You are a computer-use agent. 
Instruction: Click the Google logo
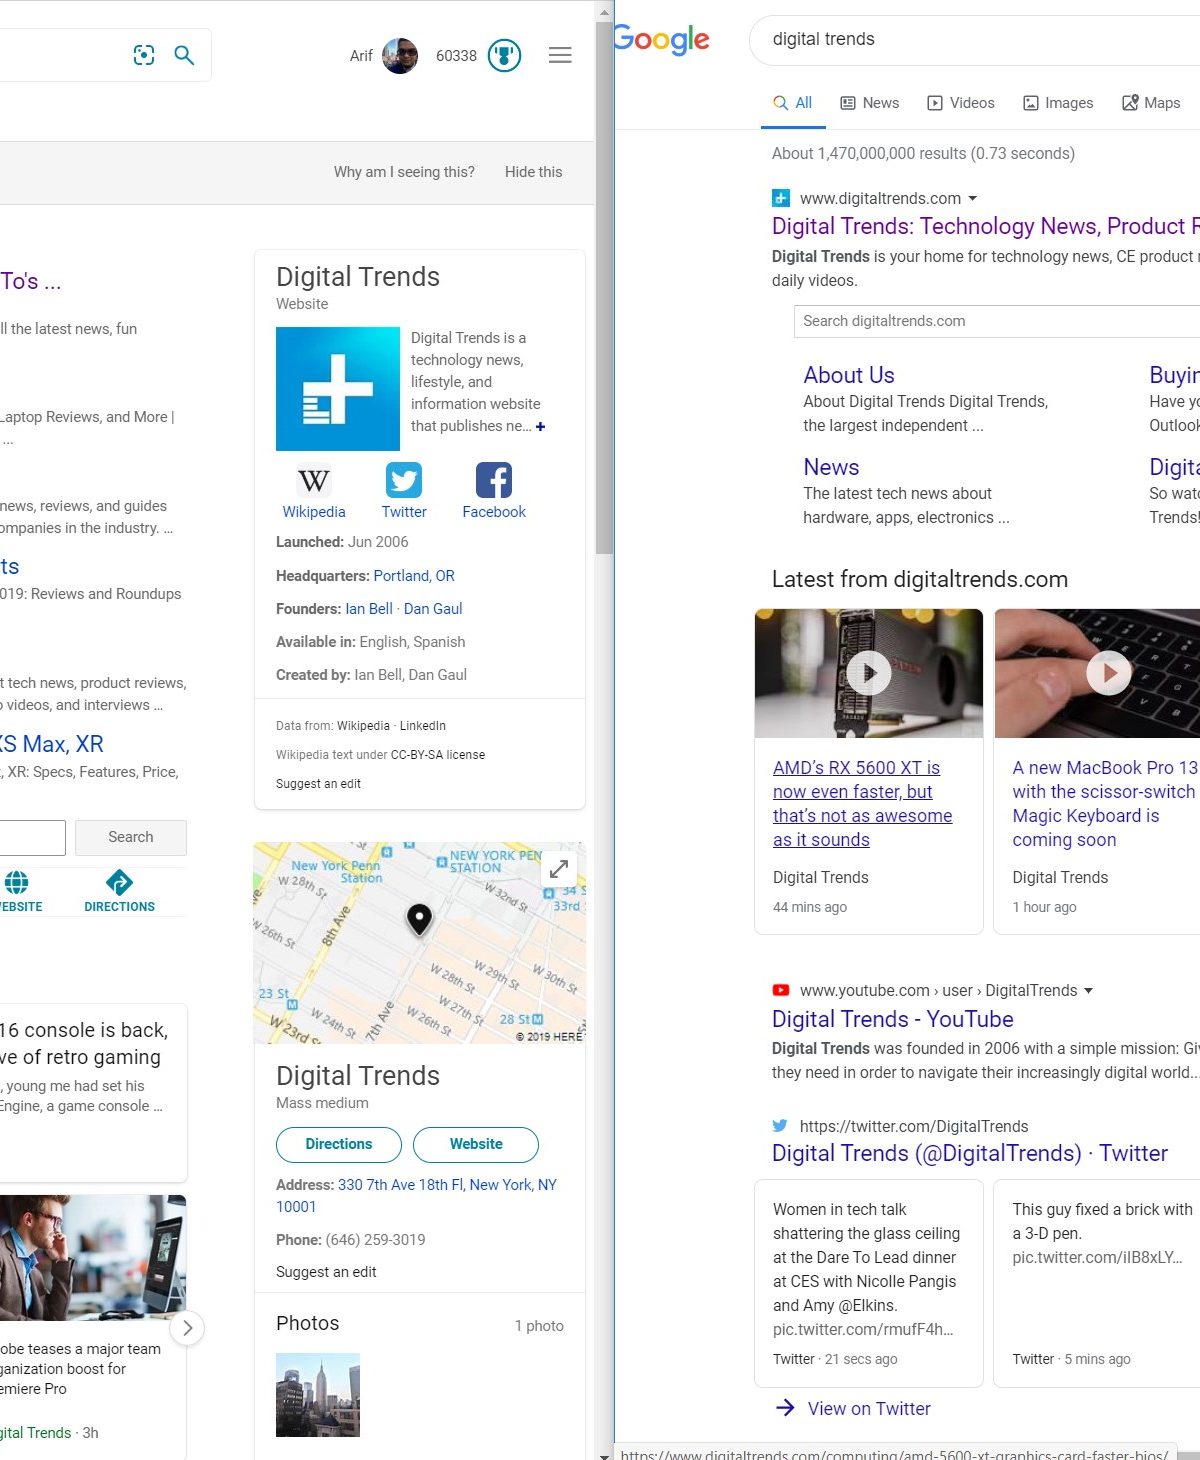[x=661, y=40]
